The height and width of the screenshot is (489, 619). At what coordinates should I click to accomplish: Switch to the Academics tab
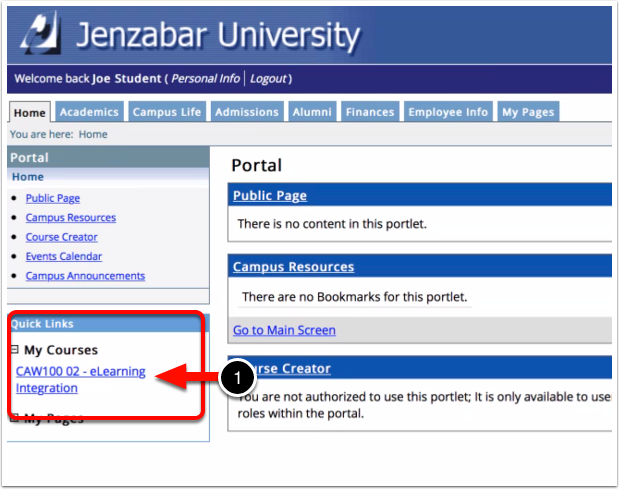(x=89, y=112)
